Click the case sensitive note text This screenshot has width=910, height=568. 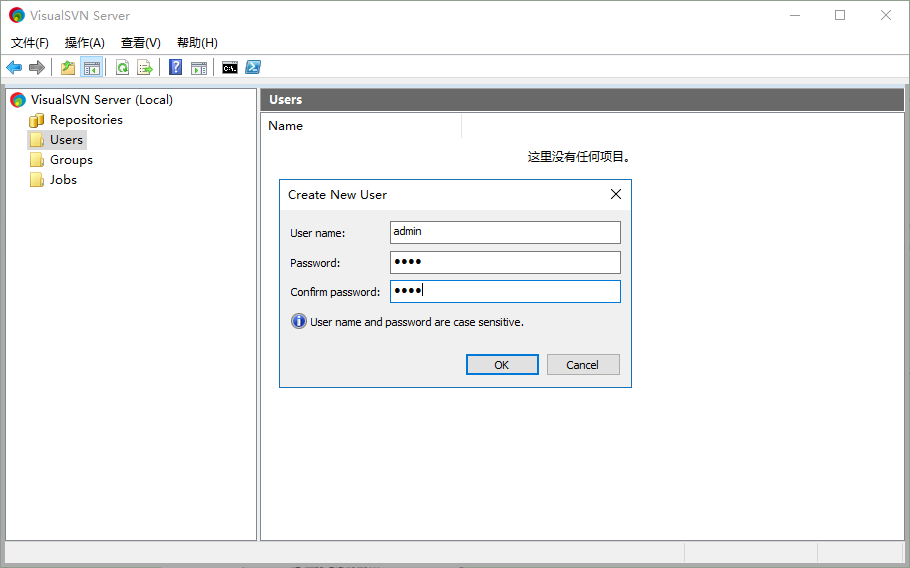[417, 322]
